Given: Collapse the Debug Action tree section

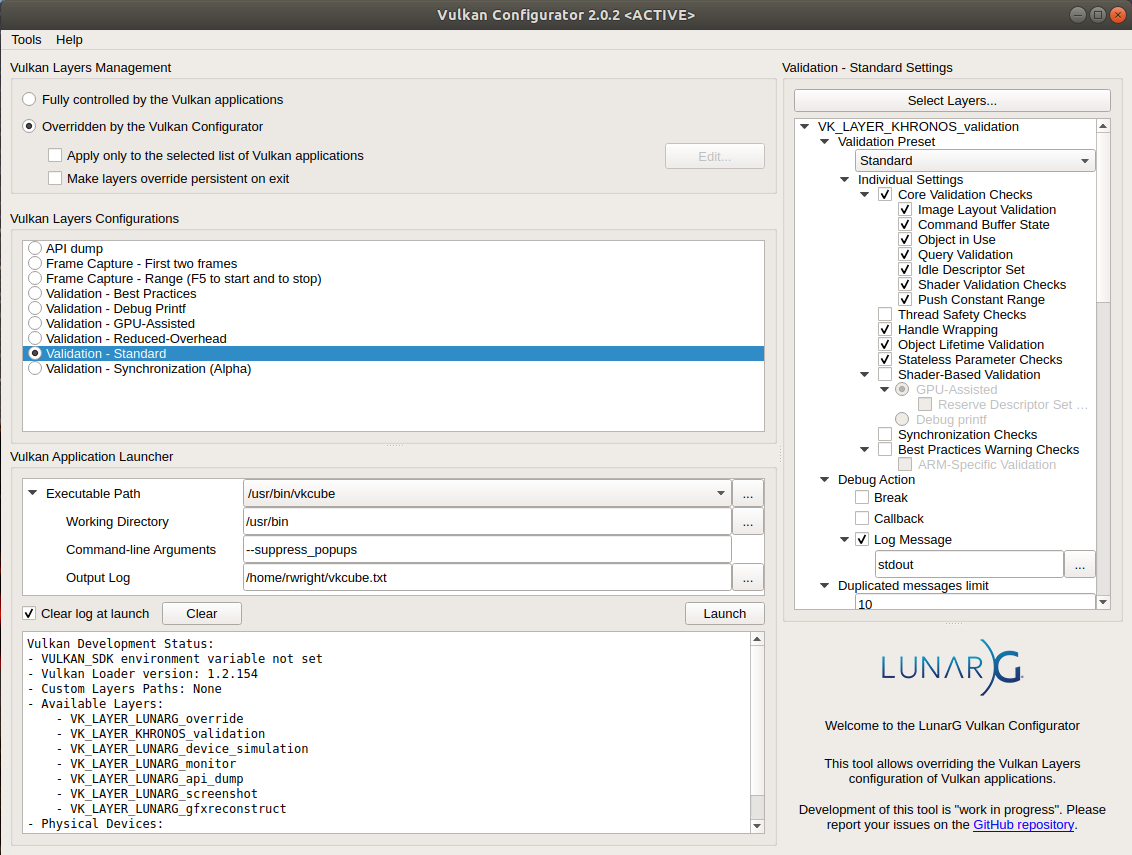Looking at the screenshot, I should point(825,480).
